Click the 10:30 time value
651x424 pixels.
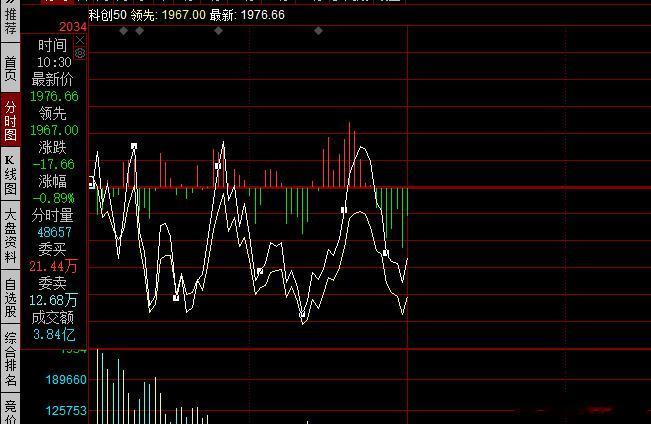click(x=54, y=62)
